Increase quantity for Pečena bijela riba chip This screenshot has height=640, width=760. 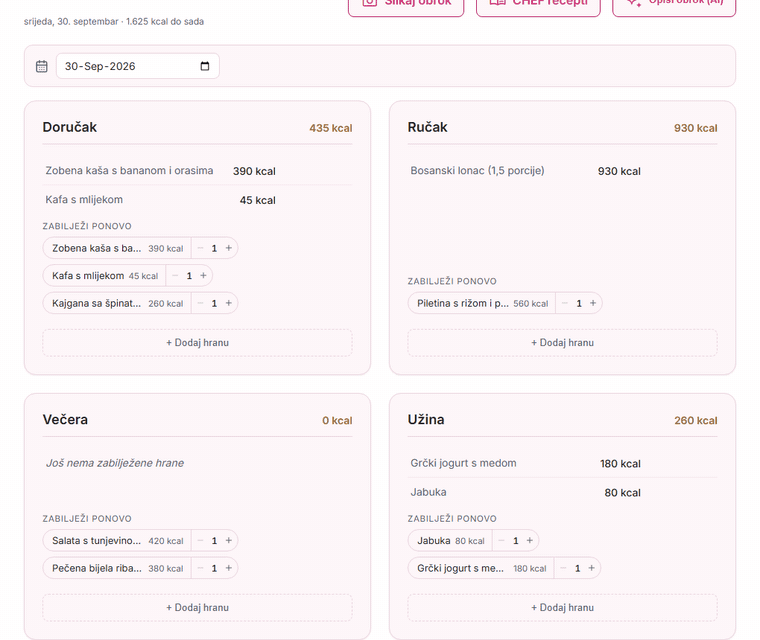[x=229, y=568]
